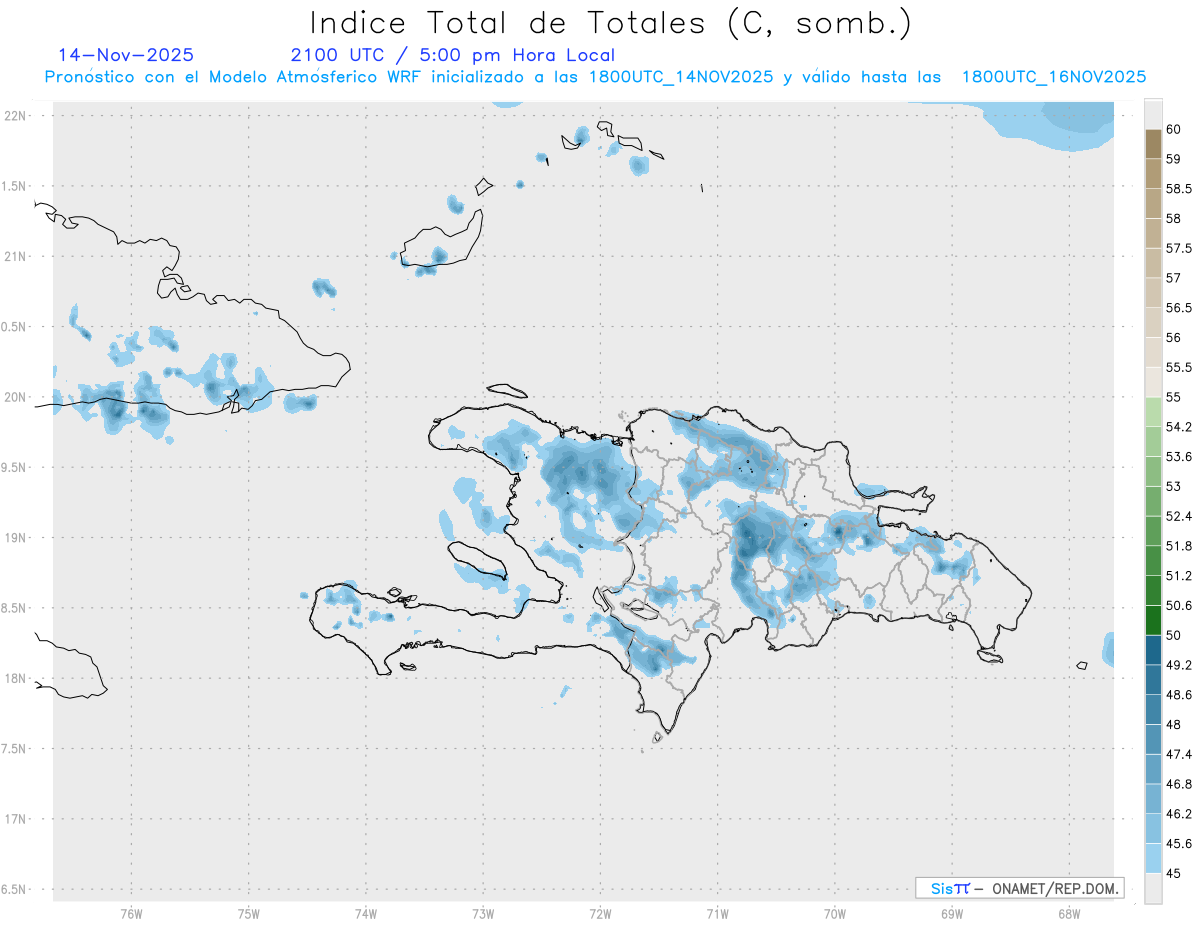Screen dimensions: 1200x927
Task: Click the '53.6' value on the color scale
Action: 1179,457
